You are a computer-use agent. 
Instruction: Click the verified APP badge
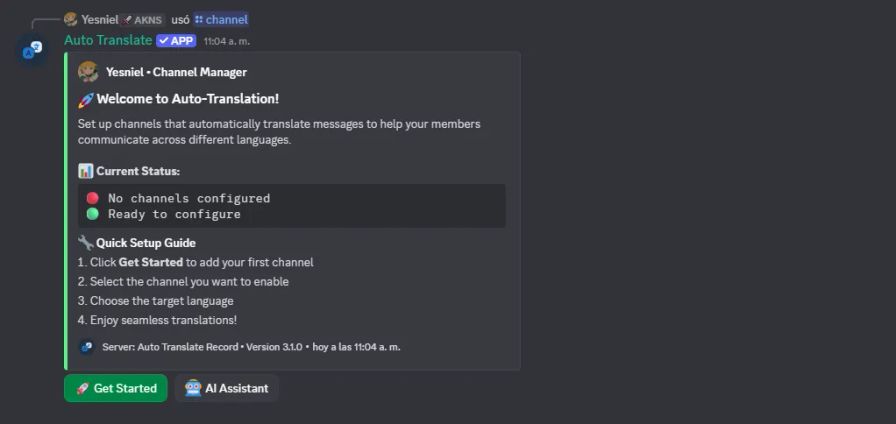[x=176, y=41]
